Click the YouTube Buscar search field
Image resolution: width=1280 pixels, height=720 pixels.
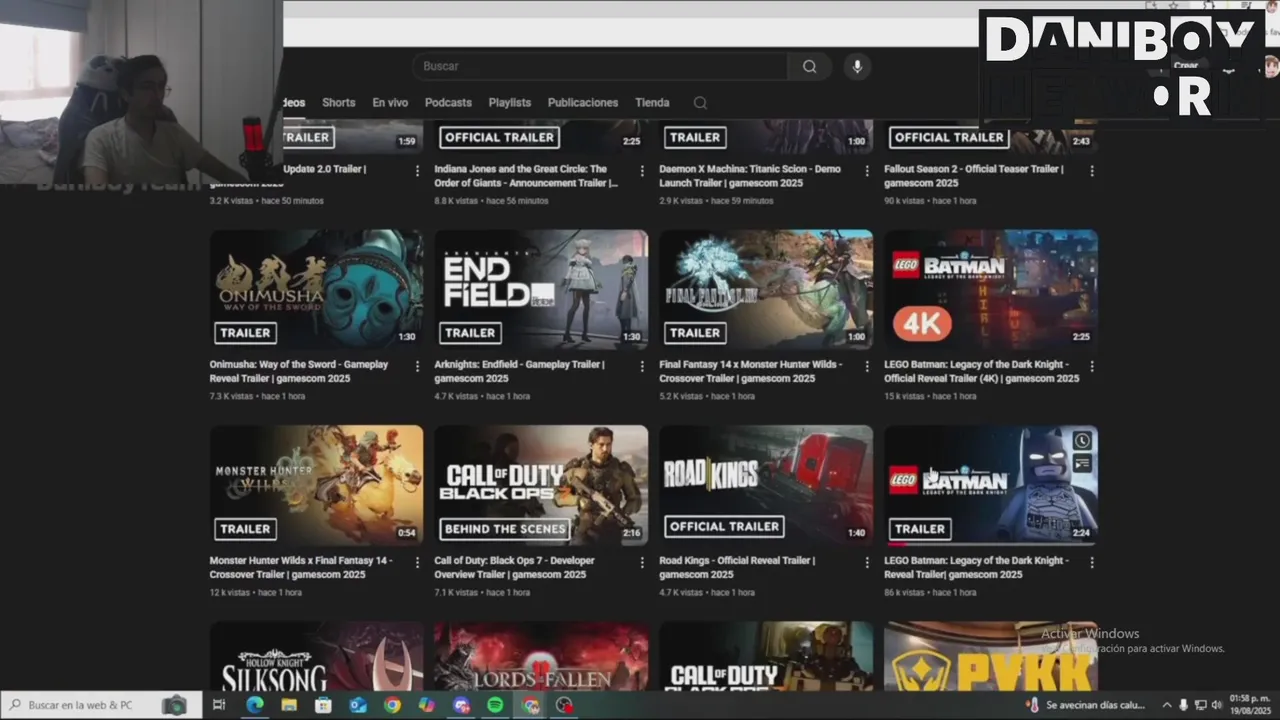point(600,67)
